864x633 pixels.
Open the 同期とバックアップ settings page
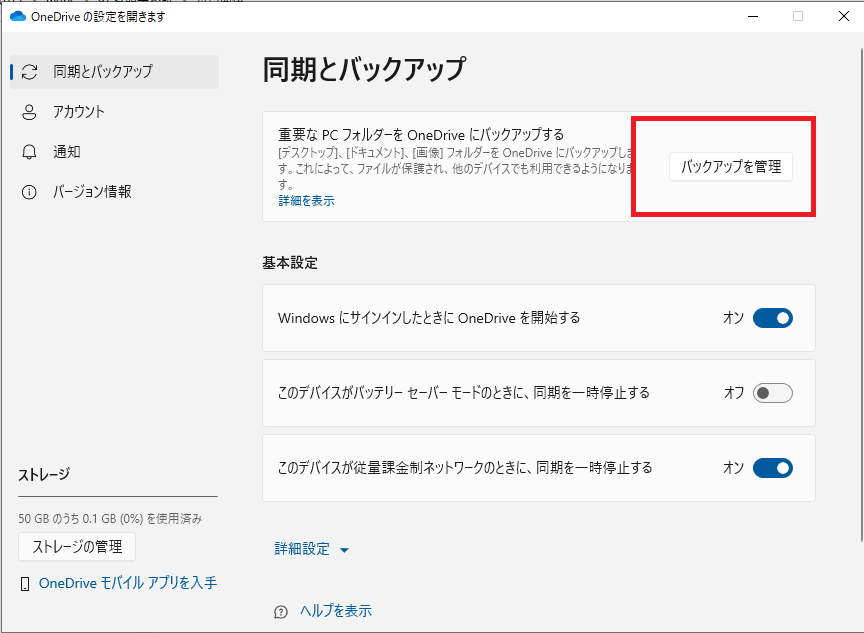[x=115, y=72]
